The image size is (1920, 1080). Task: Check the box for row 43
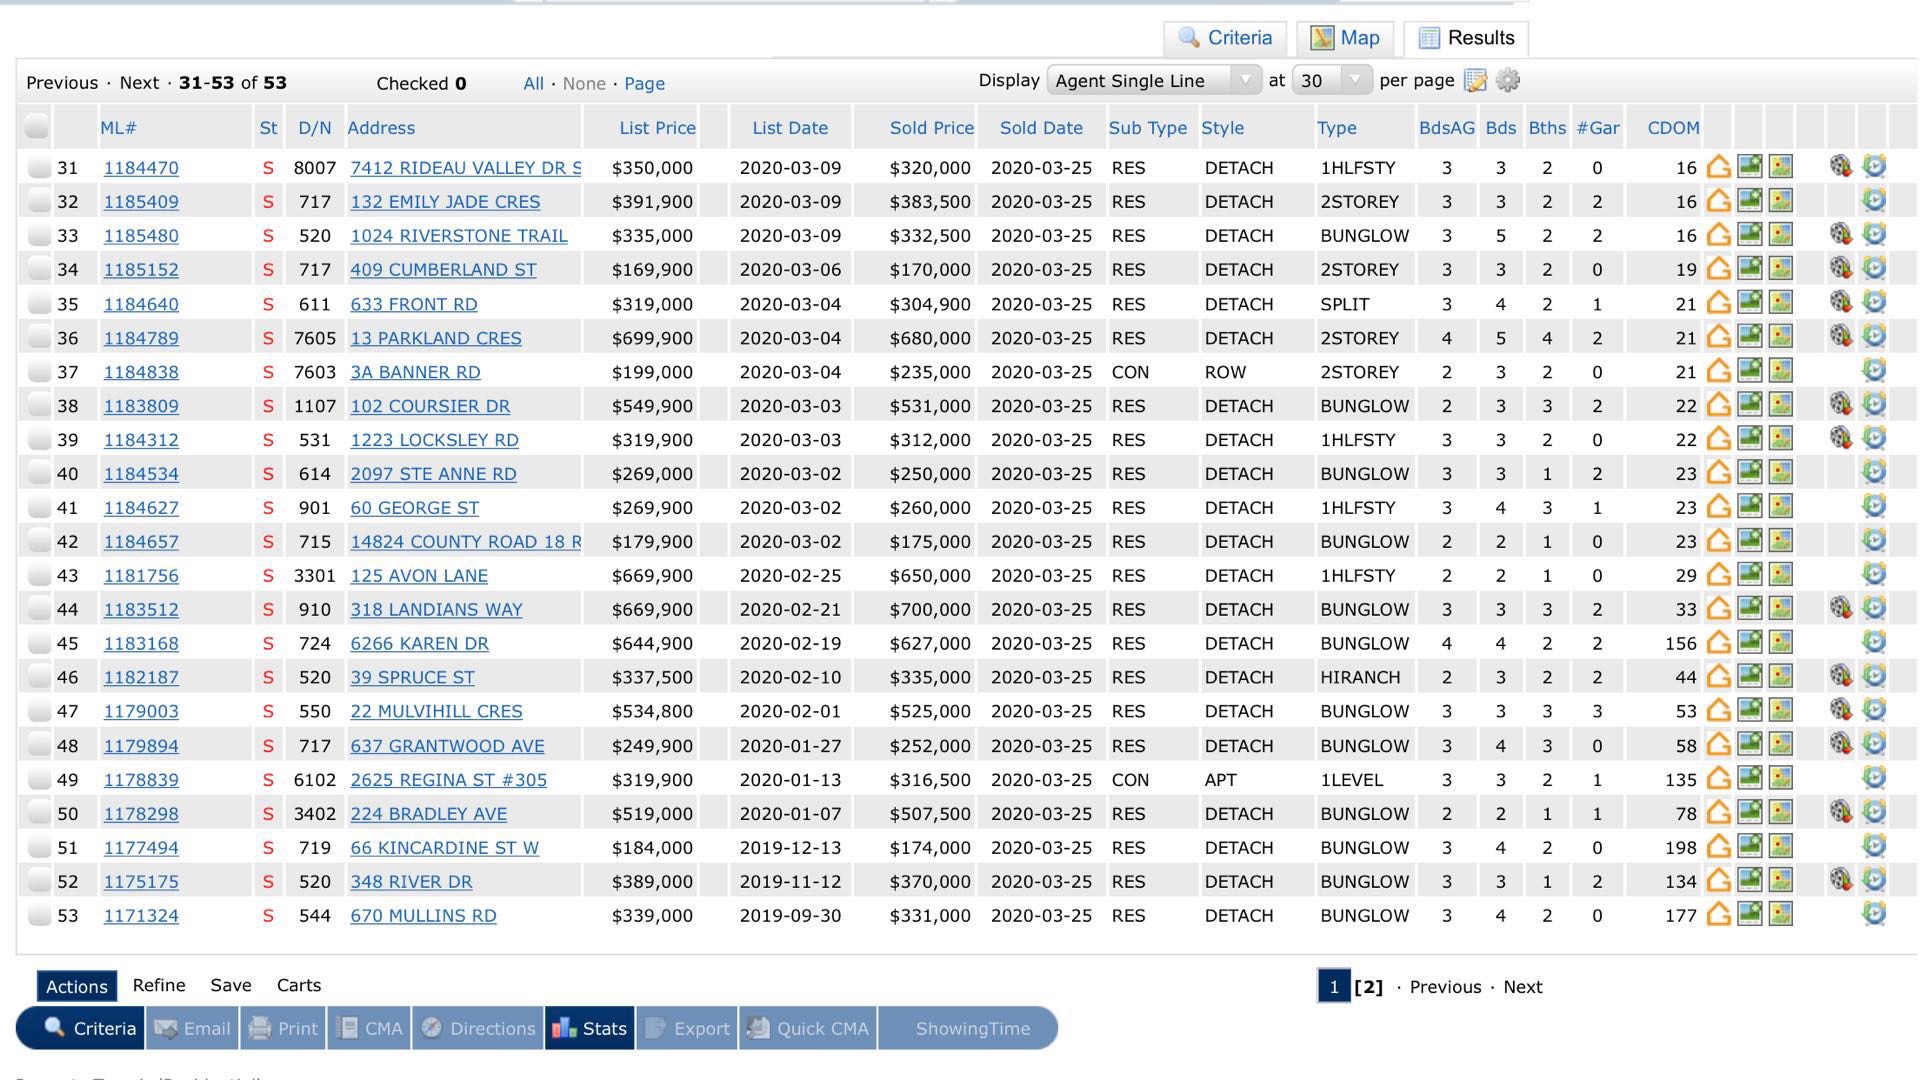click(x=39, y=576)
